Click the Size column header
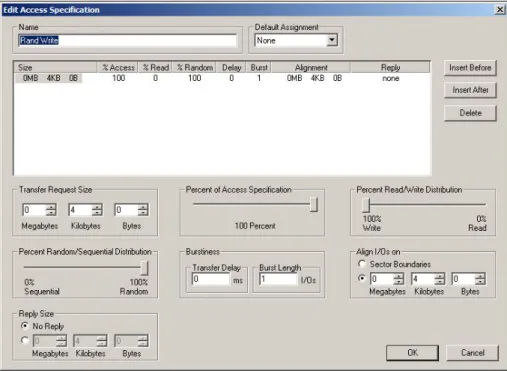 pos(56,68)
